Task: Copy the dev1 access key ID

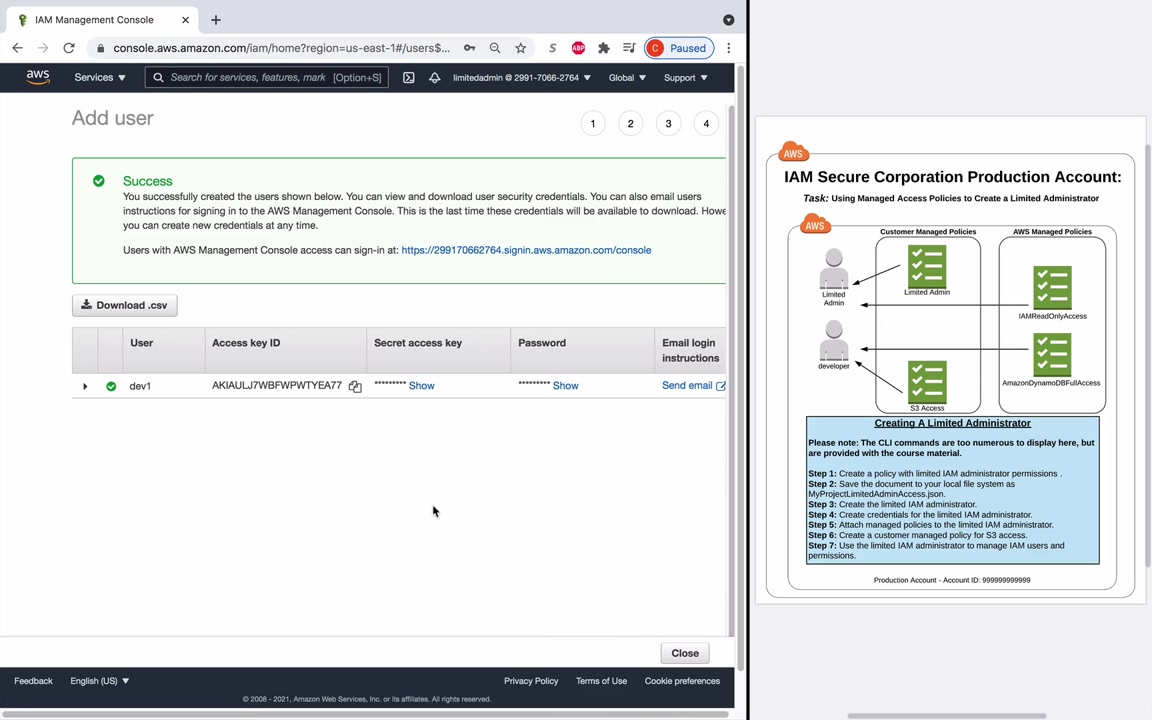Action: 355,386
